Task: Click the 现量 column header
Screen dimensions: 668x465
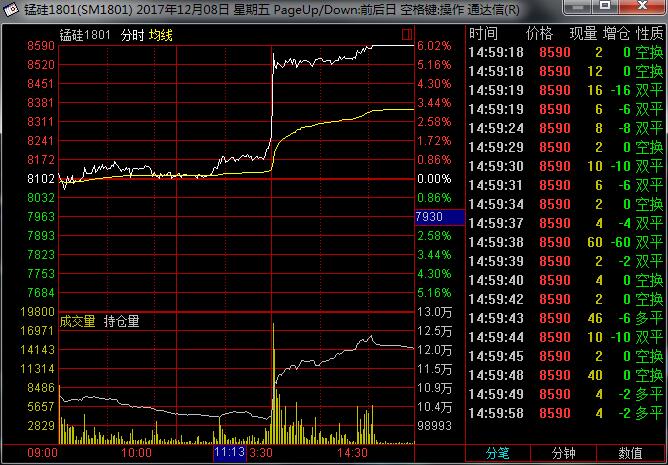Action: point(583,34)
